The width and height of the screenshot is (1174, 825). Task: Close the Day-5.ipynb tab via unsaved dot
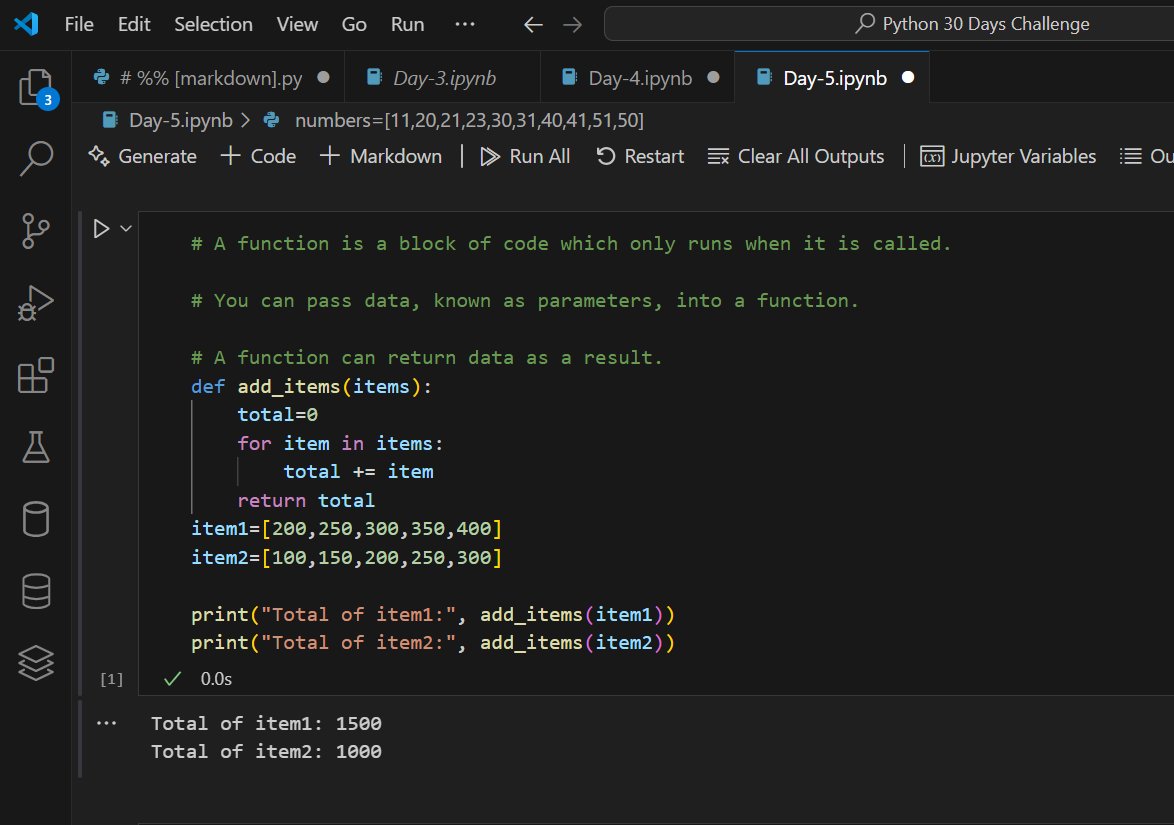908,77
